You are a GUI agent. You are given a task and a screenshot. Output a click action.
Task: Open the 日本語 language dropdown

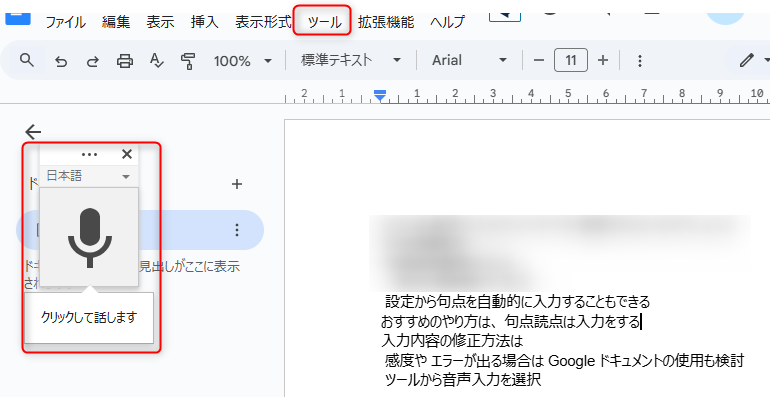(88, 176)
